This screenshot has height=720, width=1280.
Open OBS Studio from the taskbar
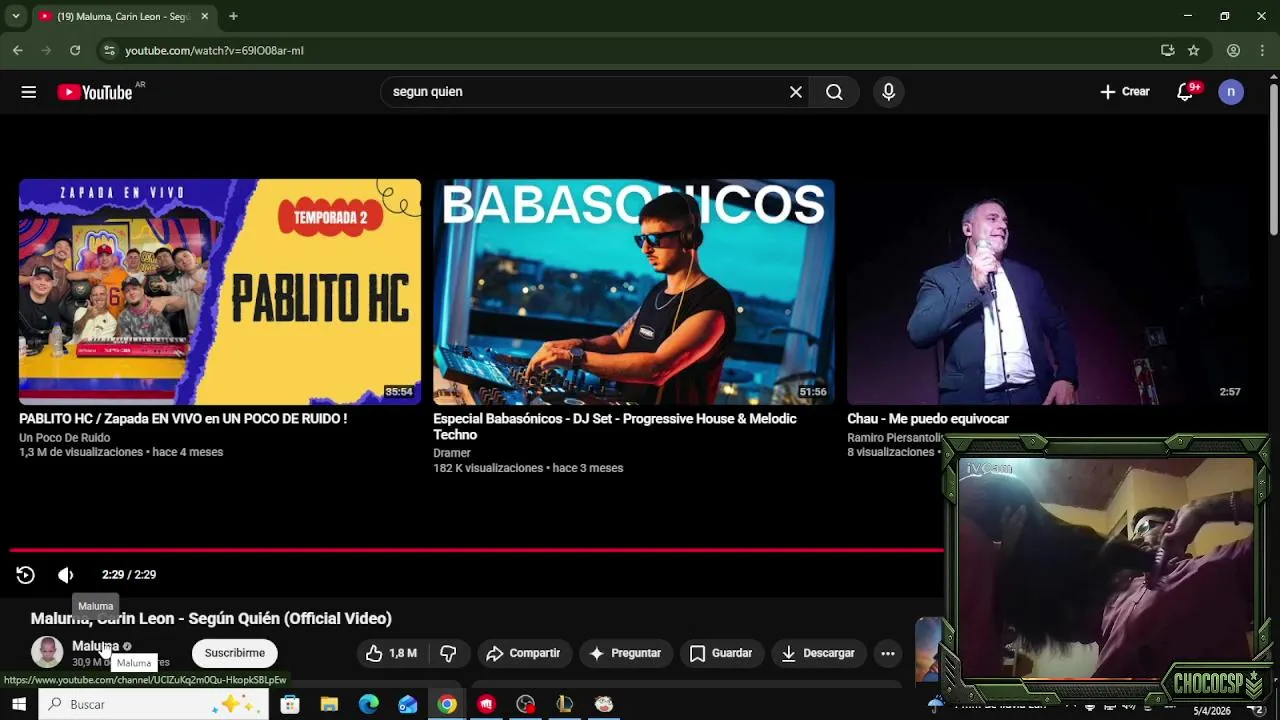point(526,704)
